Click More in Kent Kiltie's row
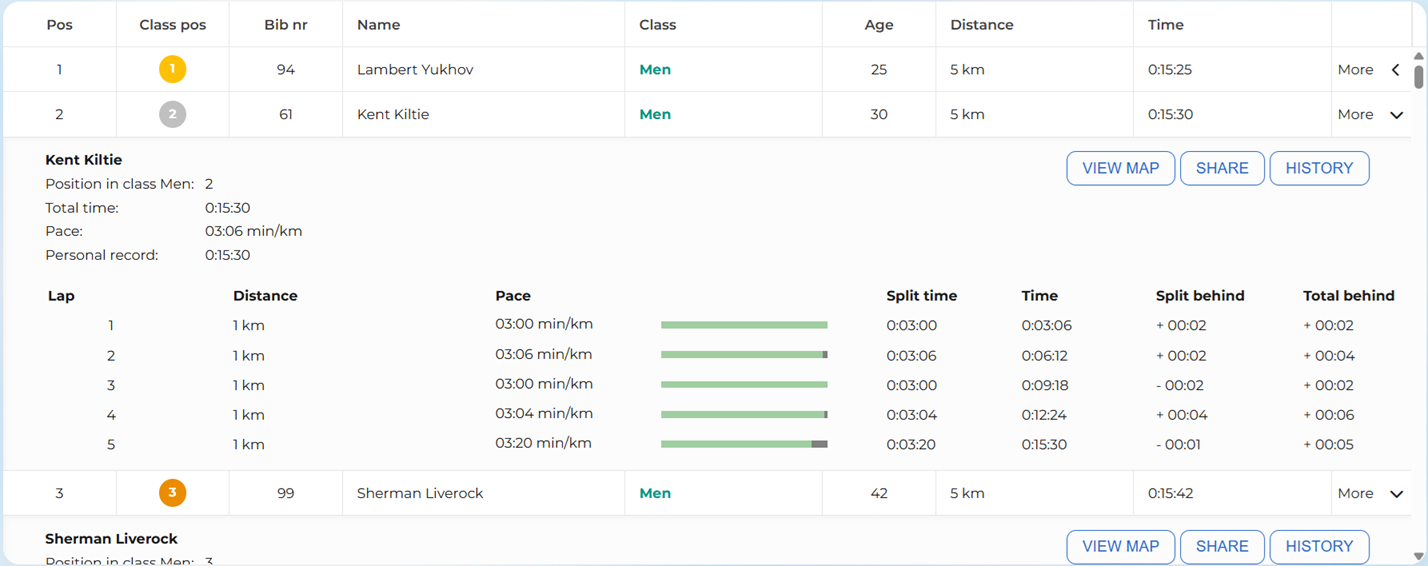 click(x=1355, y=115)
